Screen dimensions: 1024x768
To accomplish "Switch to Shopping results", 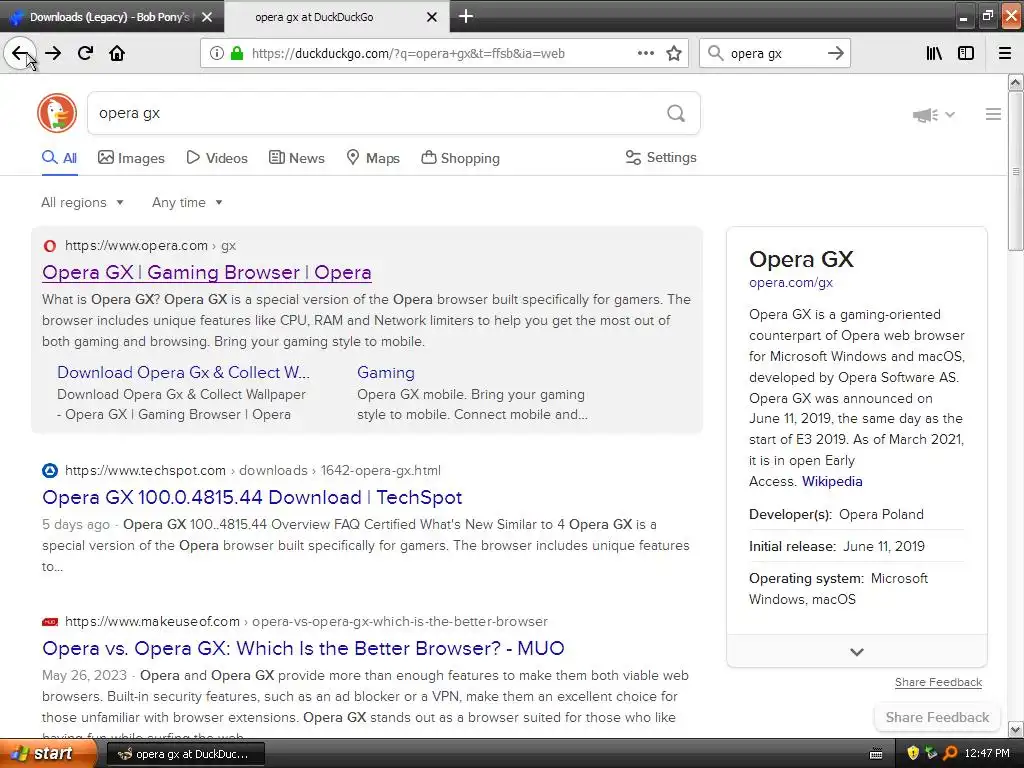I will [x=460, y=158].
